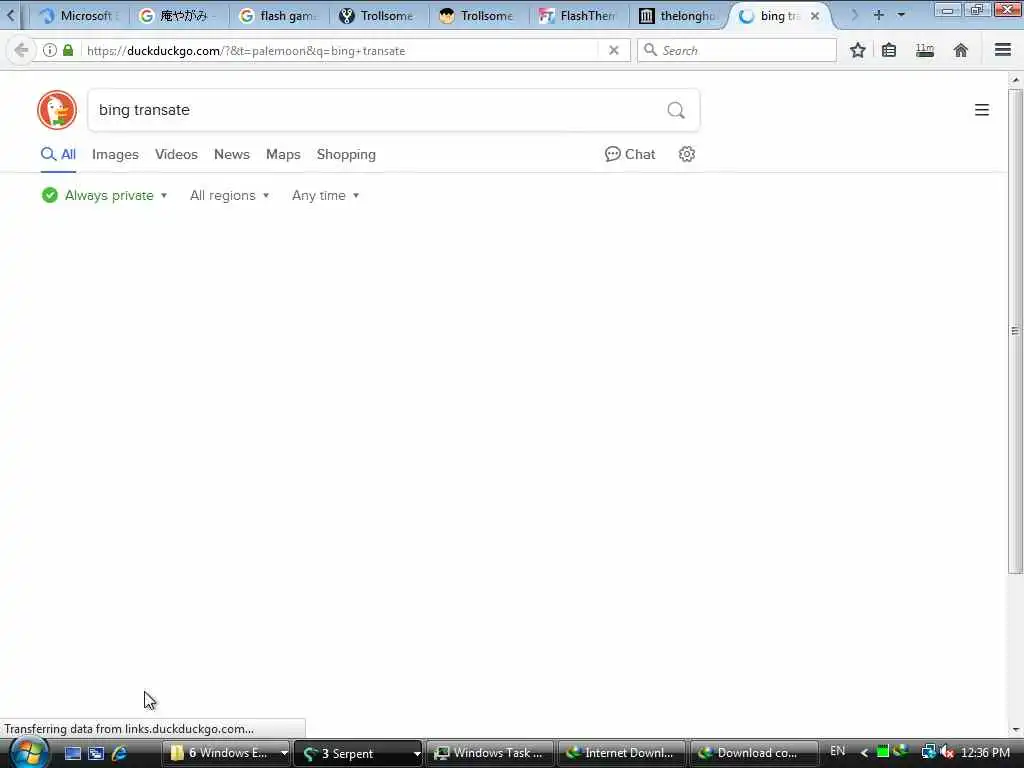Open the DuckDuckGo hamburger side menu
This screenshot has height=768, width=1024.
click(x=982, y=110)
